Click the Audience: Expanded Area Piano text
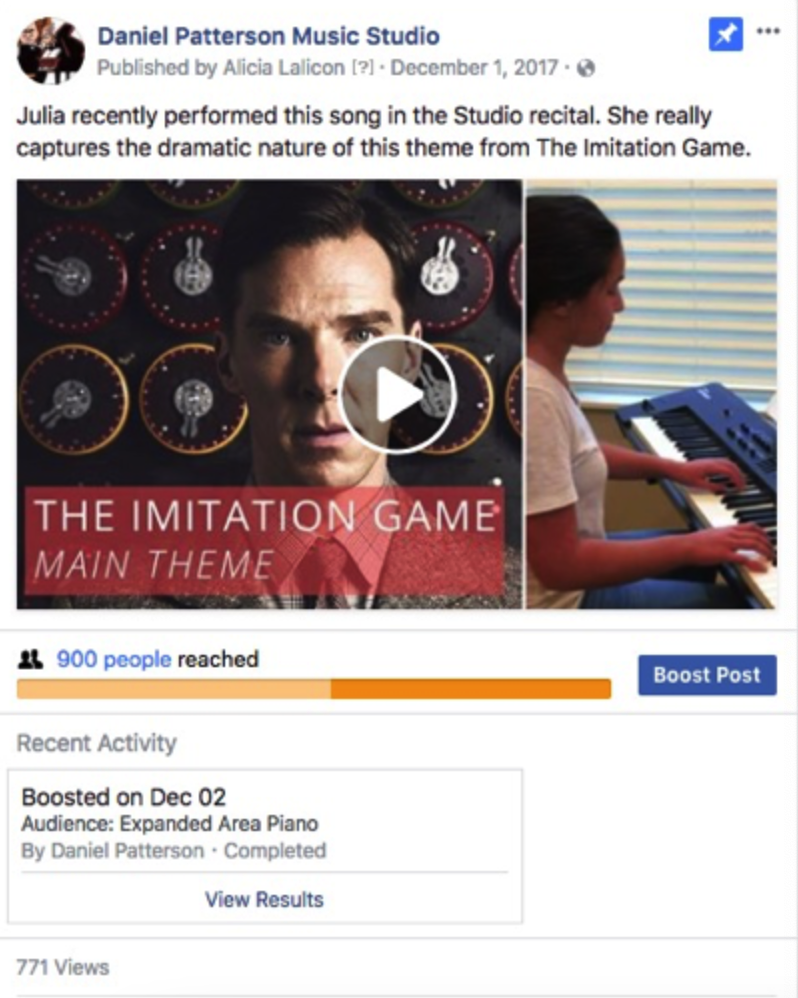The image size is (798, 998). 170,824
